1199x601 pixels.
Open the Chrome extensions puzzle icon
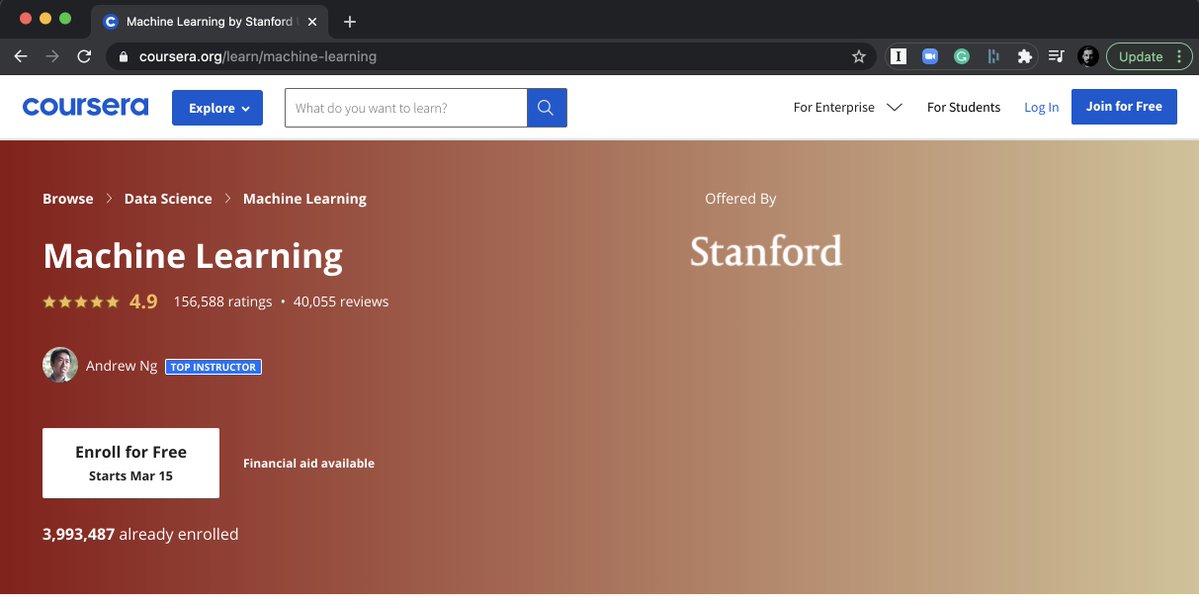pos(1024,56)
